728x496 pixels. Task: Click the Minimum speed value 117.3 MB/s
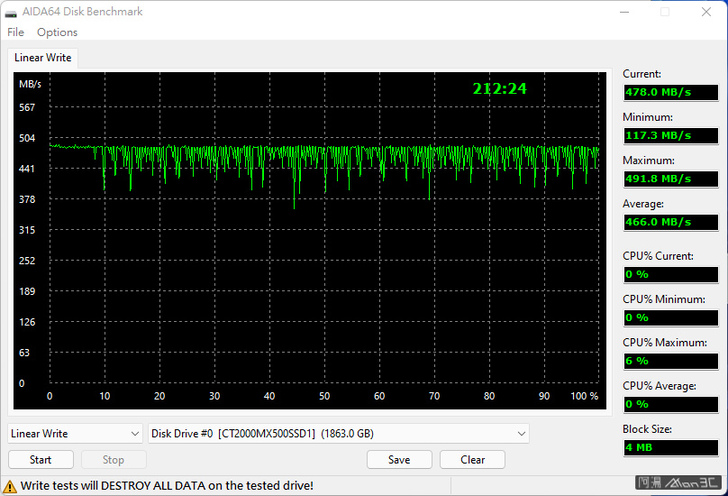tap(671, 136)
